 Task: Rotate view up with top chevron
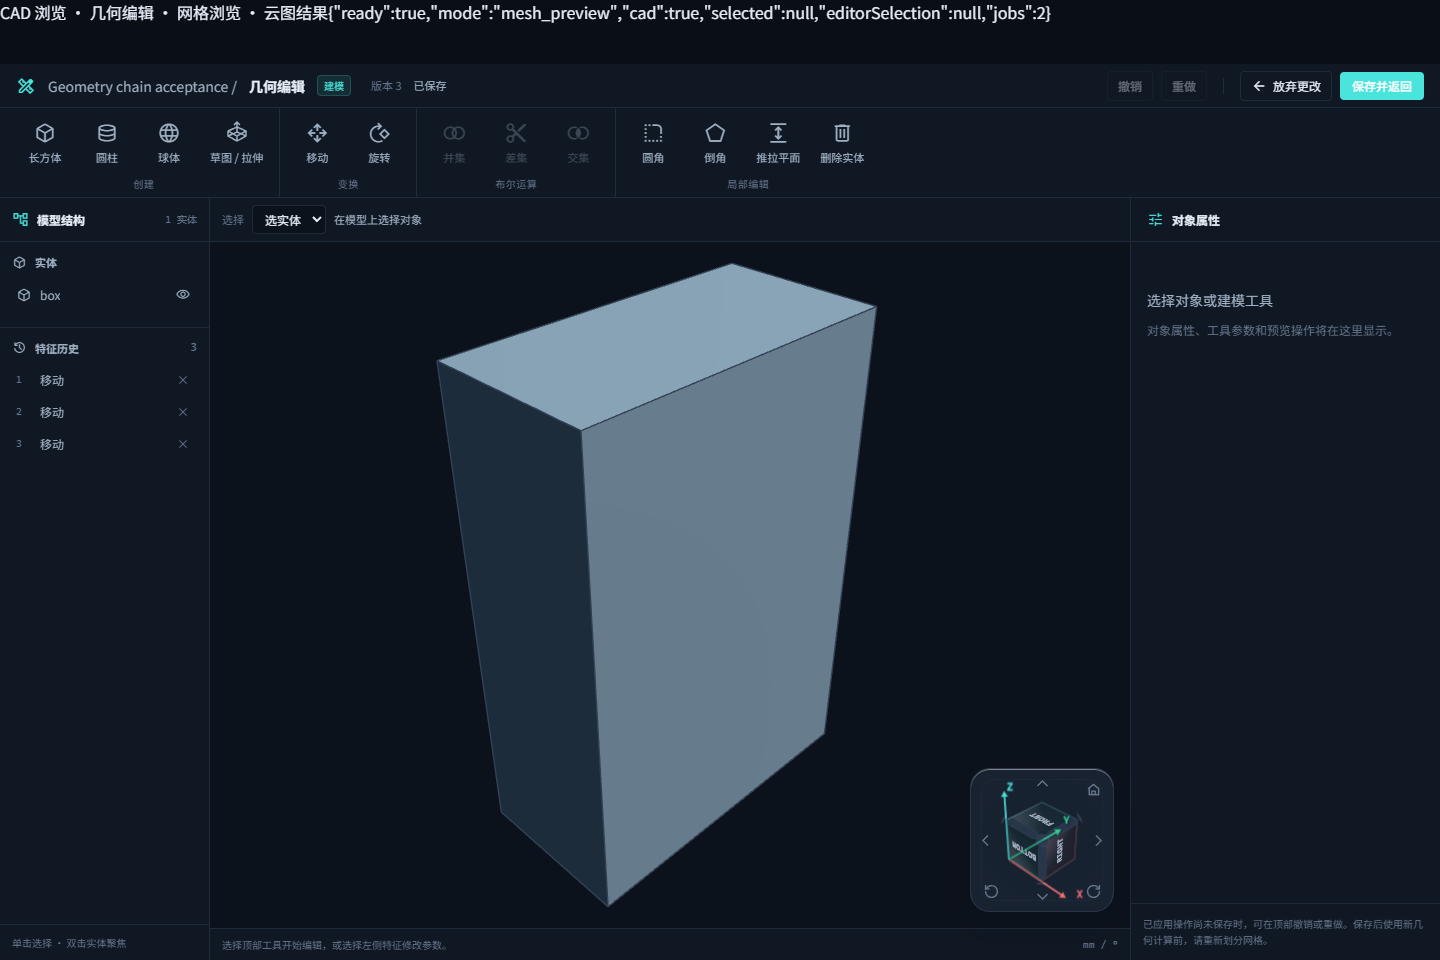click(1042, 783)
